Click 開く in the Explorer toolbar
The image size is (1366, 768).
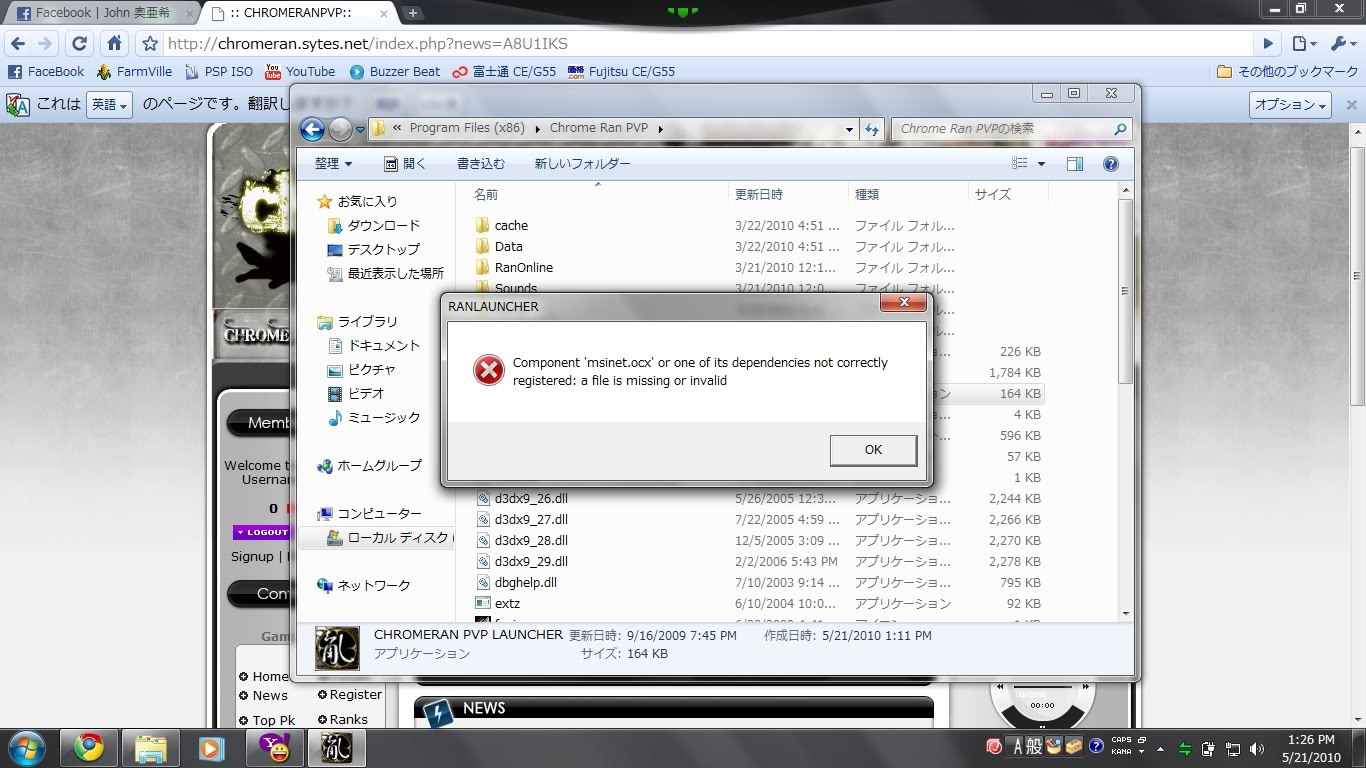tap(406, 163)
